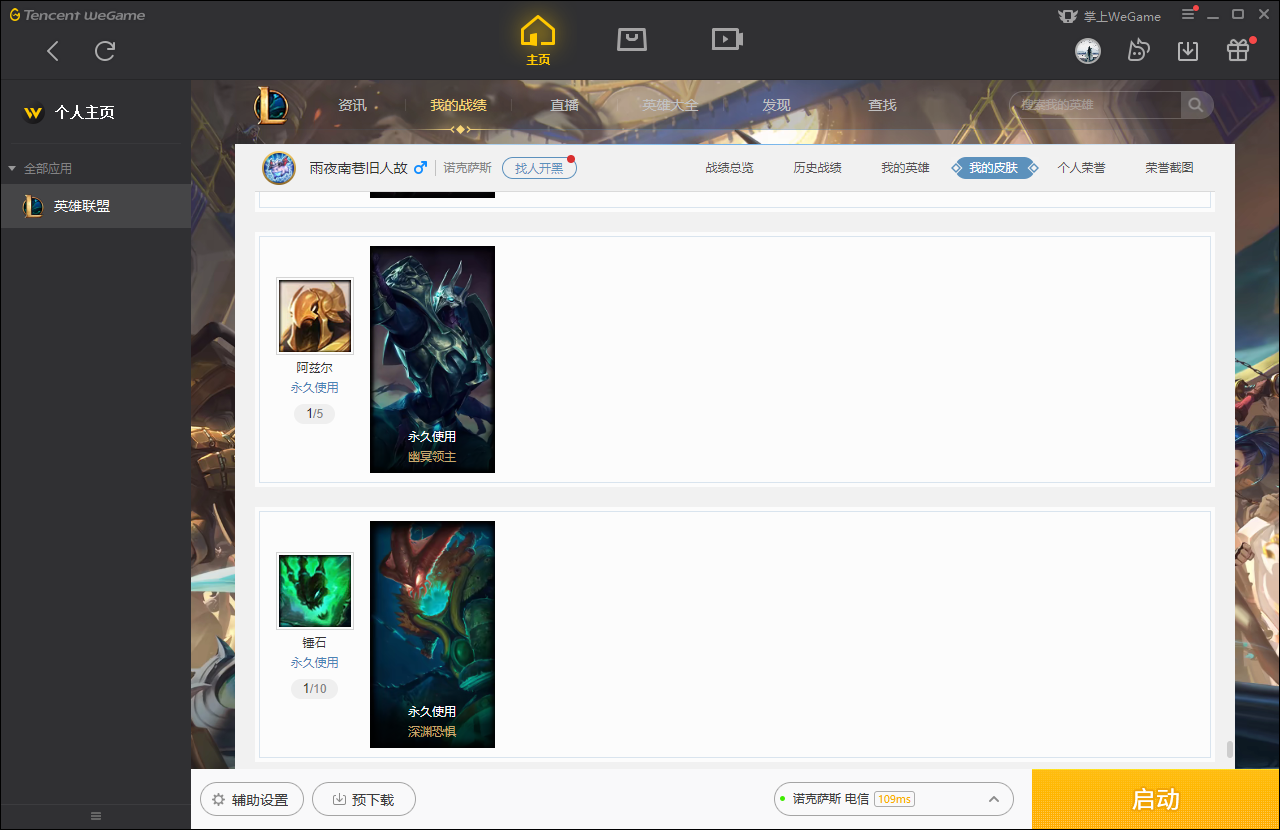Toggle the sidebar bottom collapse handle
The width and height of the screenshot is (1280, 830).
(x=96, y=816)
